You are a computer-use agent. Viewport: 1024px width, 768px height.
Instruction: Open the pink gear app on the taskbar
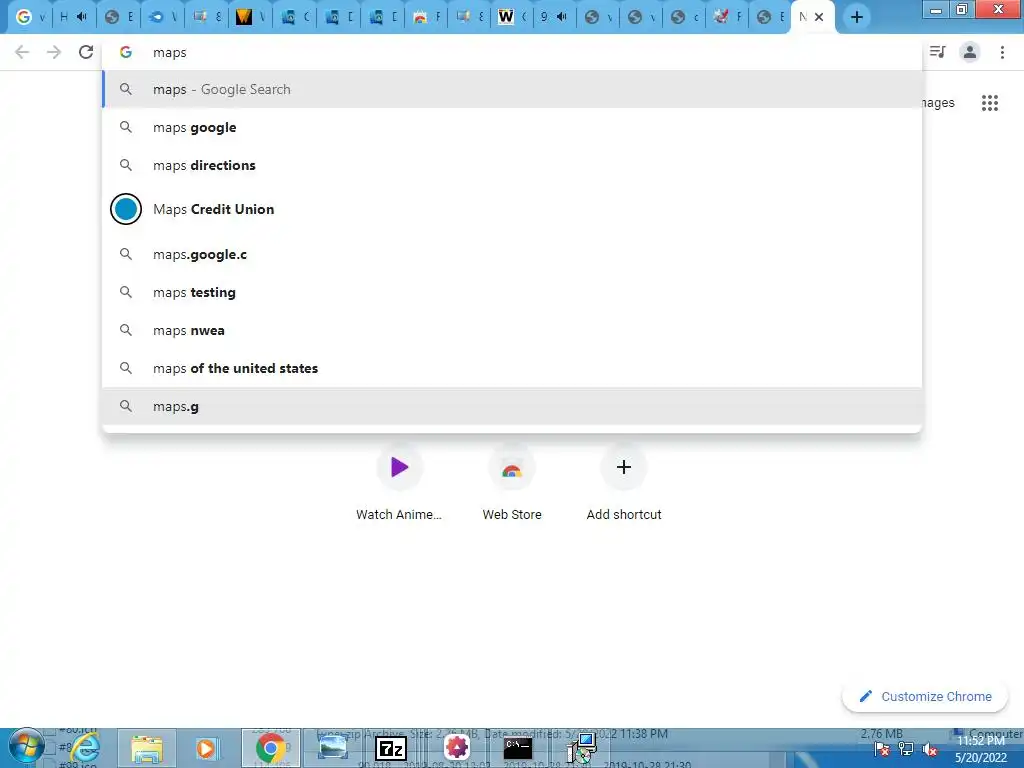(x=457, y=748)
